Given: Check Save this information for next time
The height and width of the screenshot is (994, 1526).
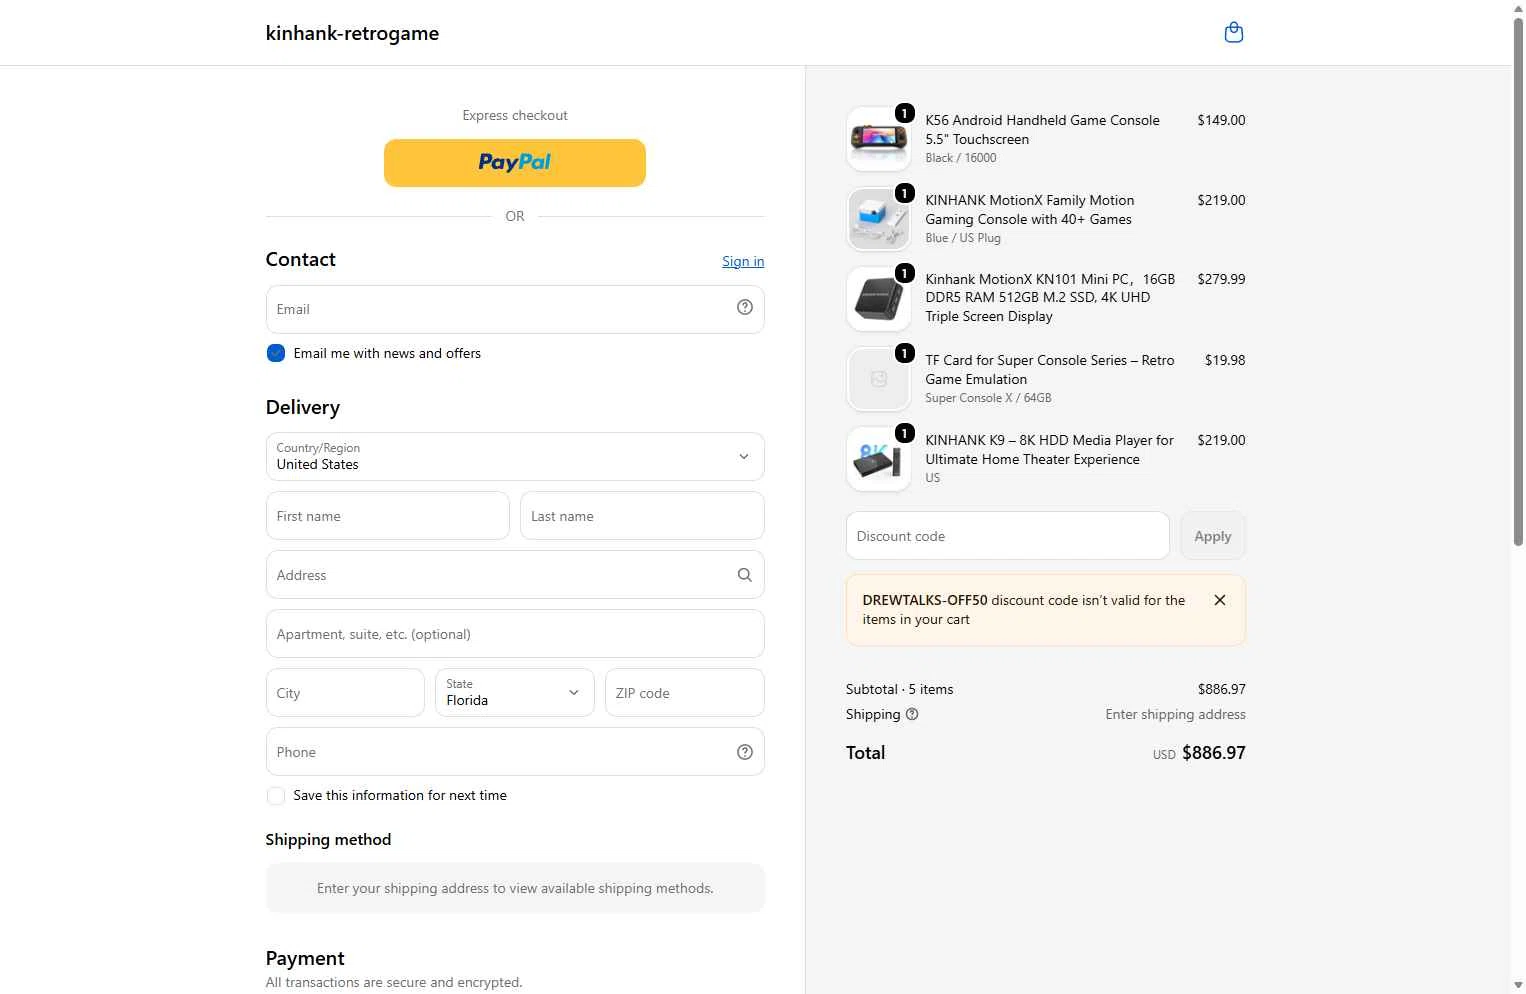Looking at the screenshot, I should (276, 796).
